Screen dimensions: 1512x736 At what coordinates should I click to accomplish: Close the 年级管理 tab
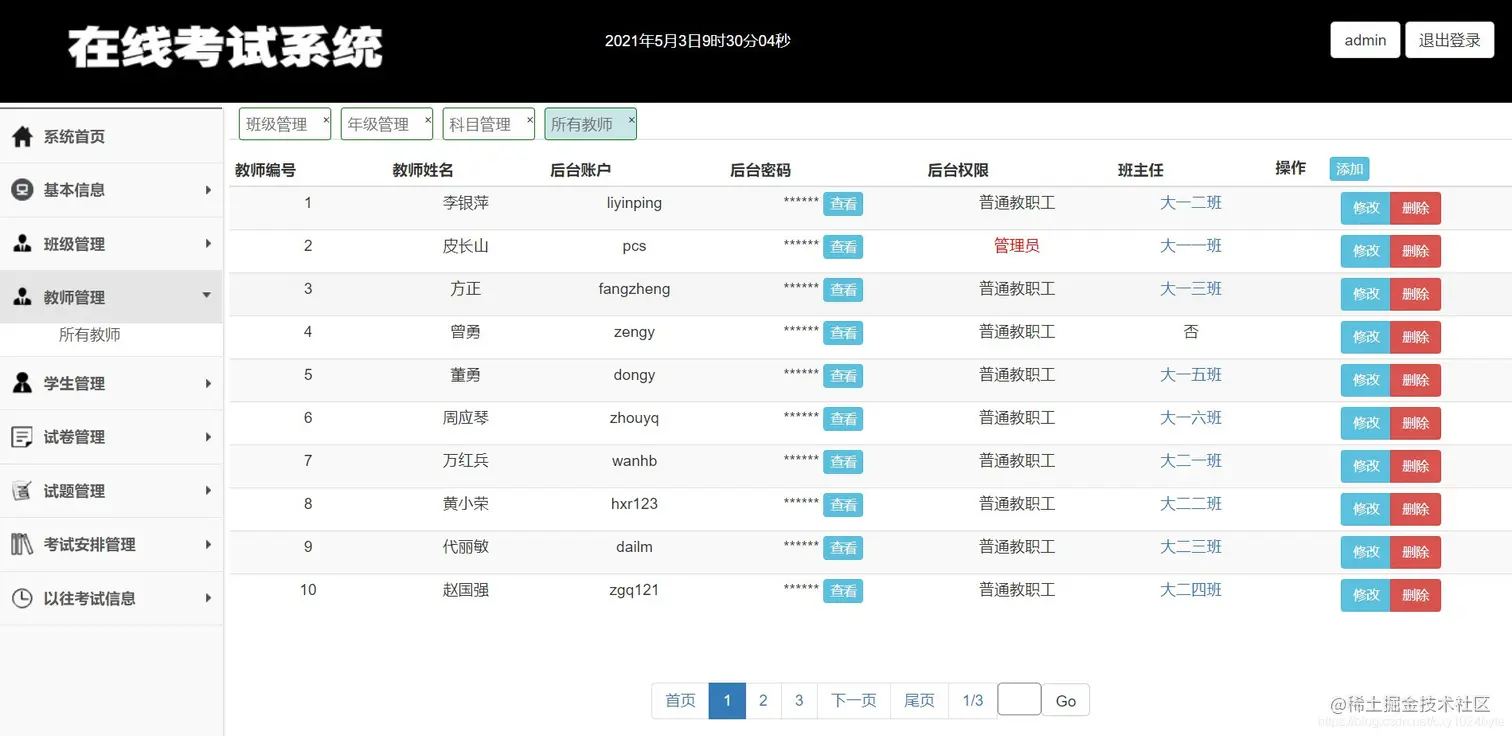tap(427, 120)
